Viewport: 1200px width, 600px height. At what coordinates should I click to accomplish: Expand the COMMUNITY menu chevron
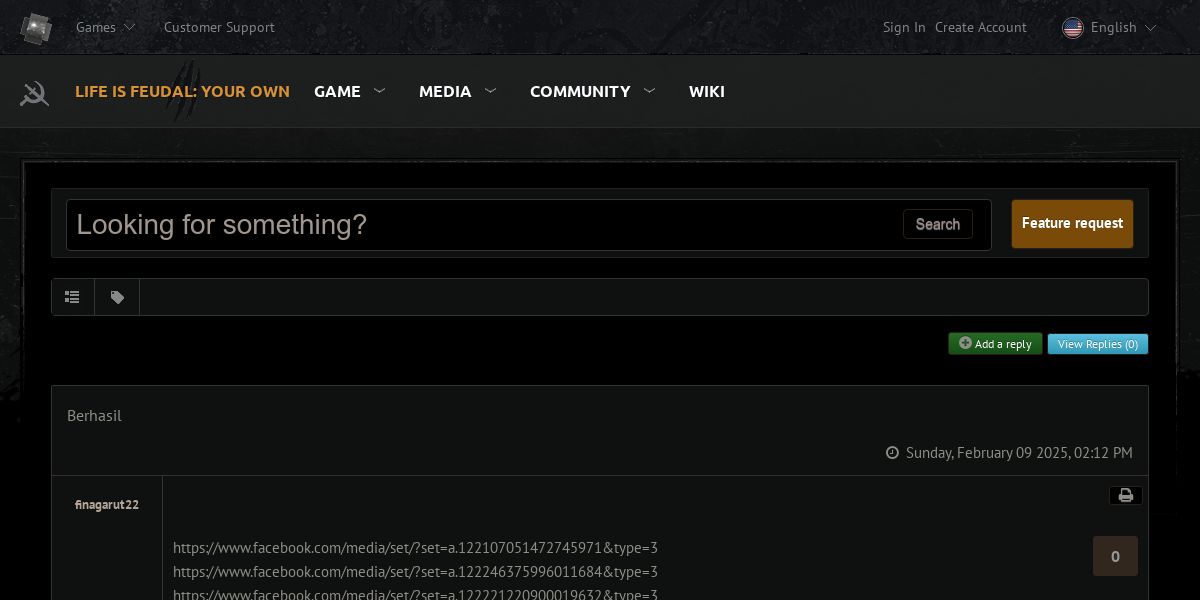click(649, 90)
